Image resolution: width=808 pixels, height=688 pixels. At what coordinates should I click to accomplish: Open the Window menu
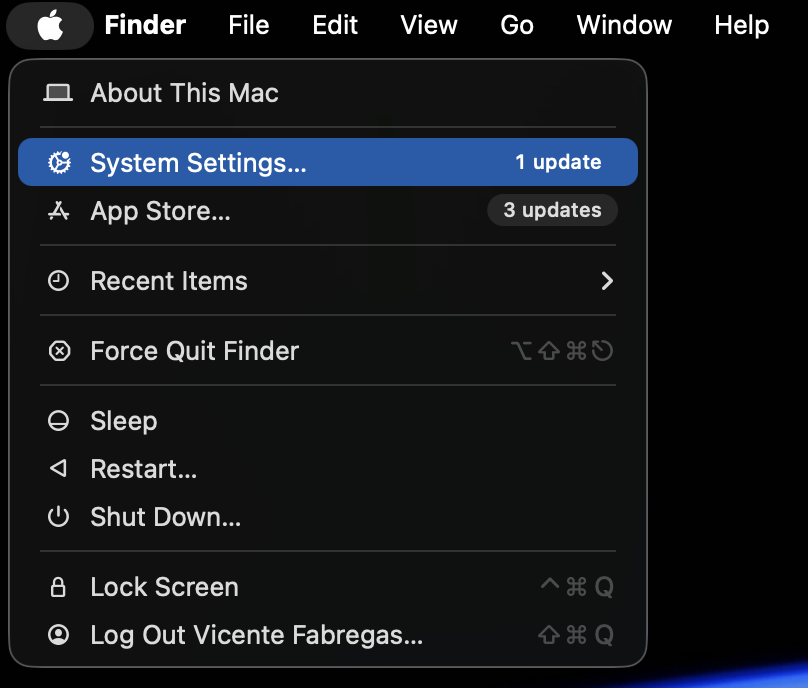coord(624,25)
